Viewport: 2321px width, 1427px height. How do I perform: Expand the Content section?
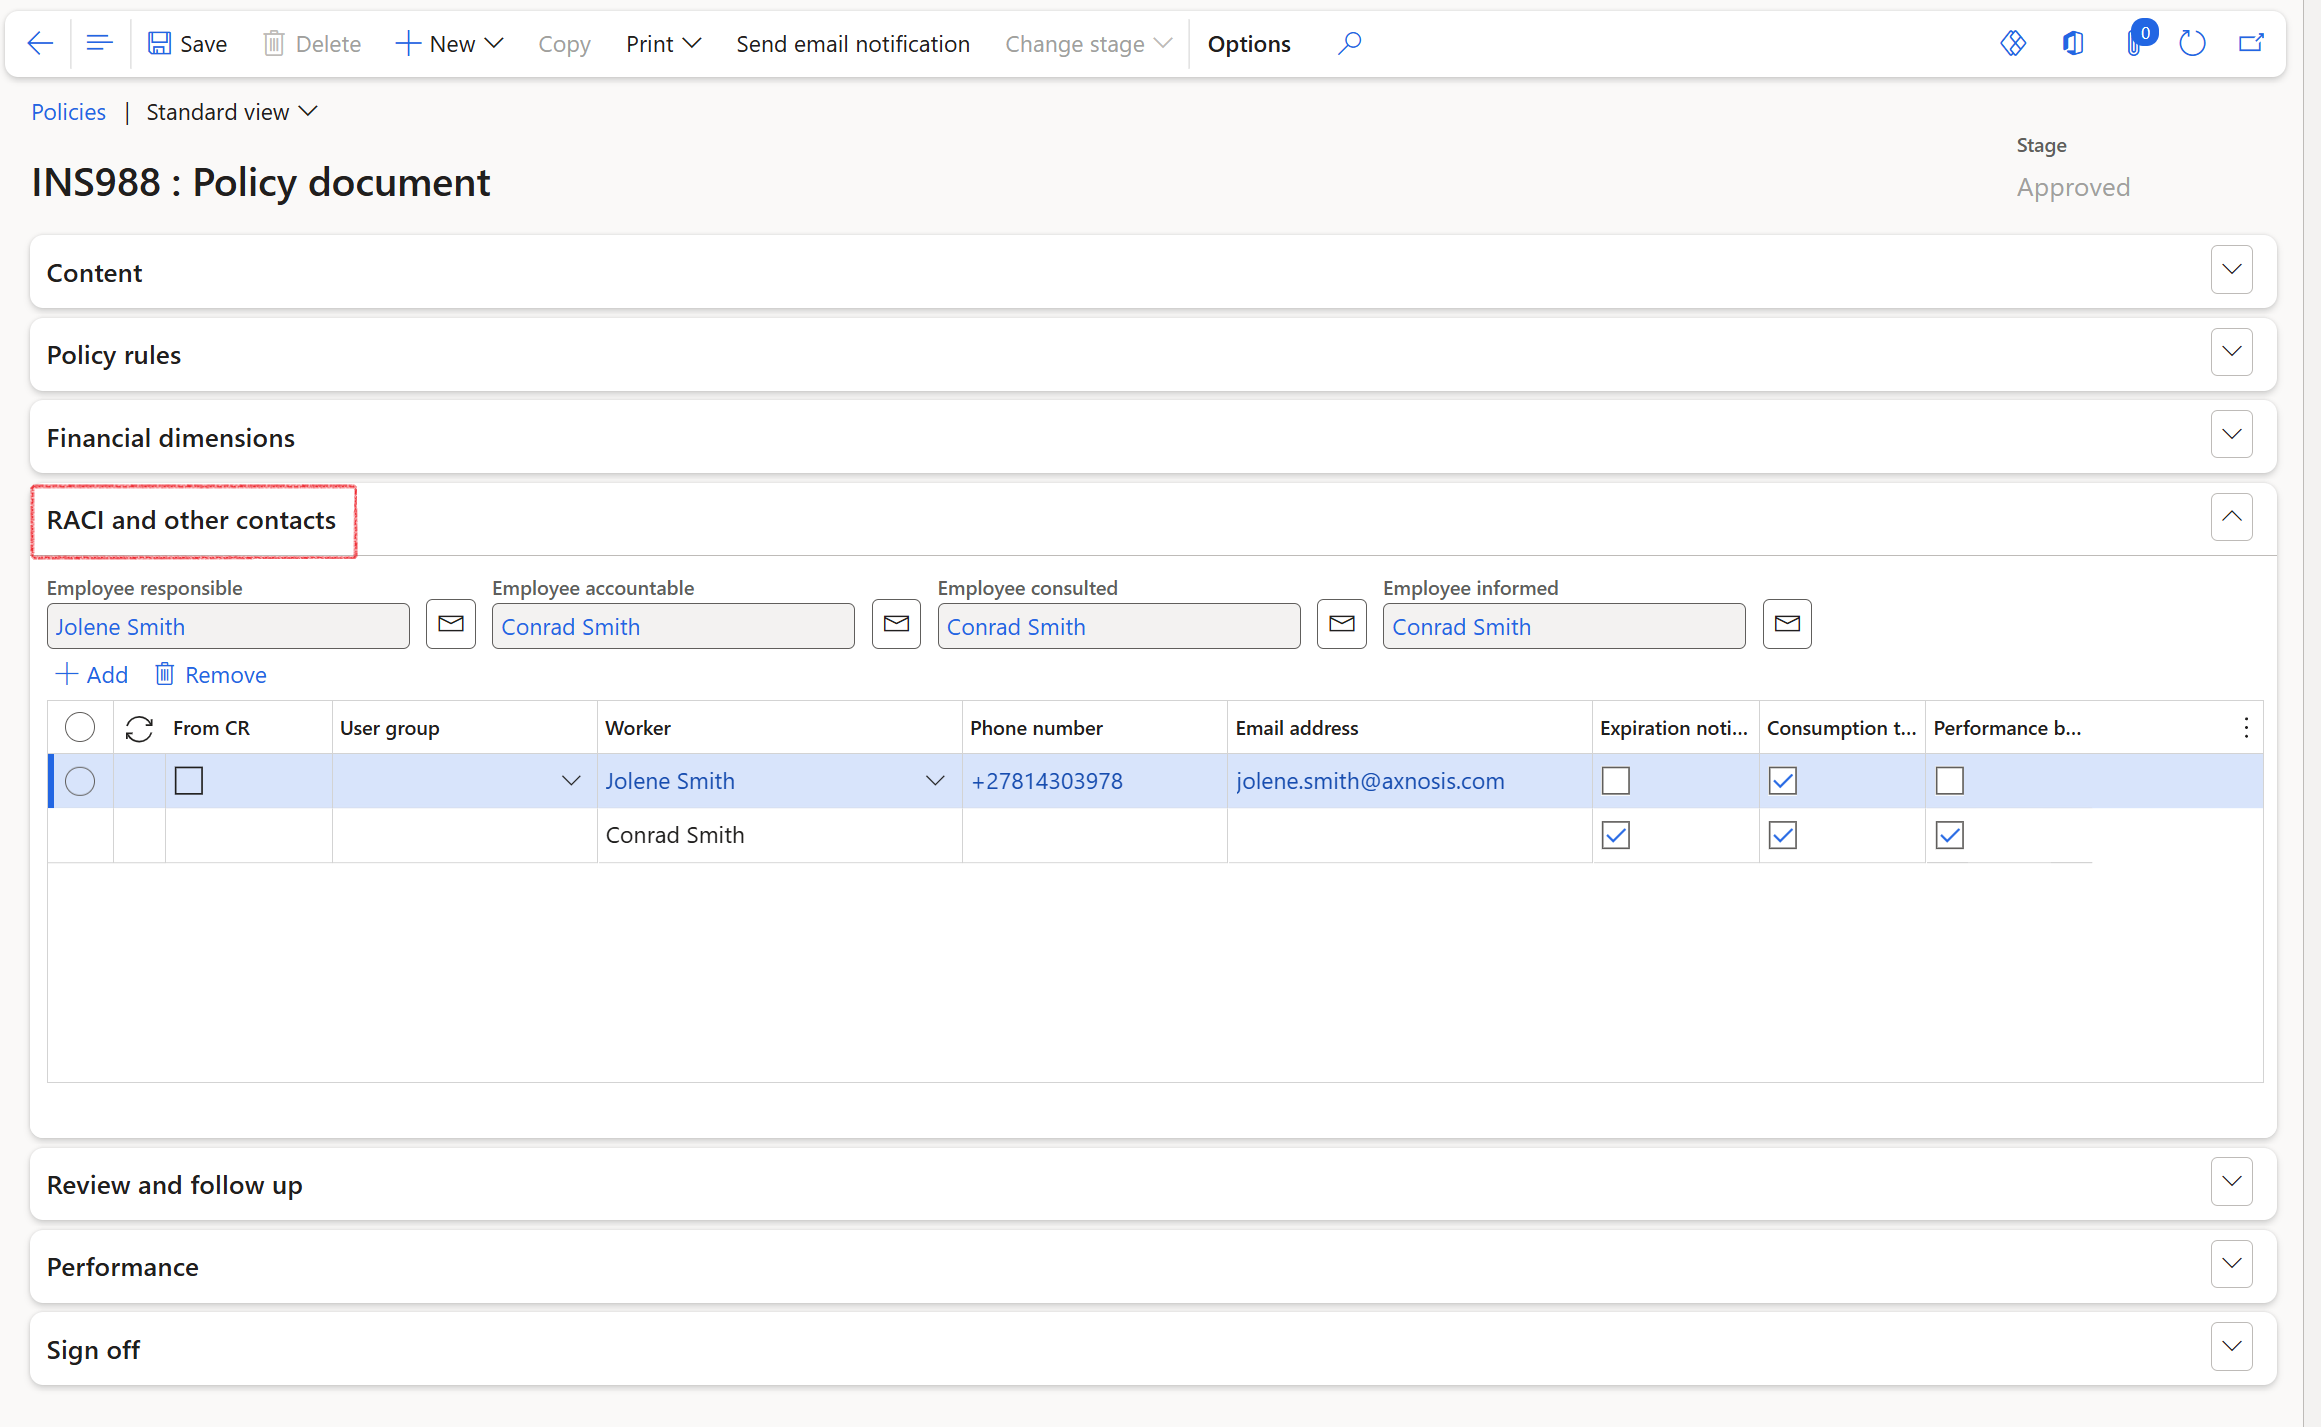2232,270
